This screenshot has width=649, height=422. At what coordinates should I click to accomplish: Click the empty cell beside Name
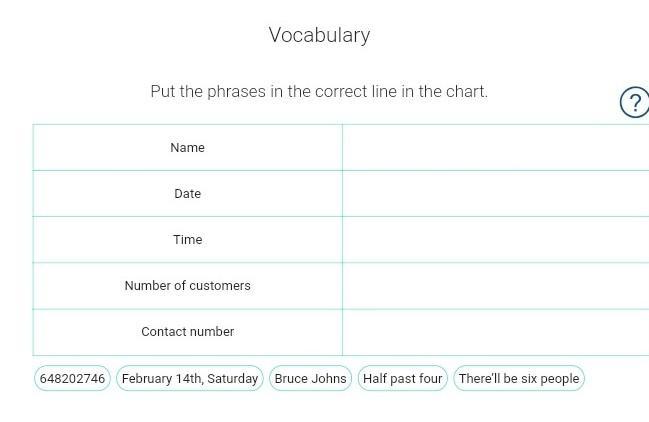496,147
